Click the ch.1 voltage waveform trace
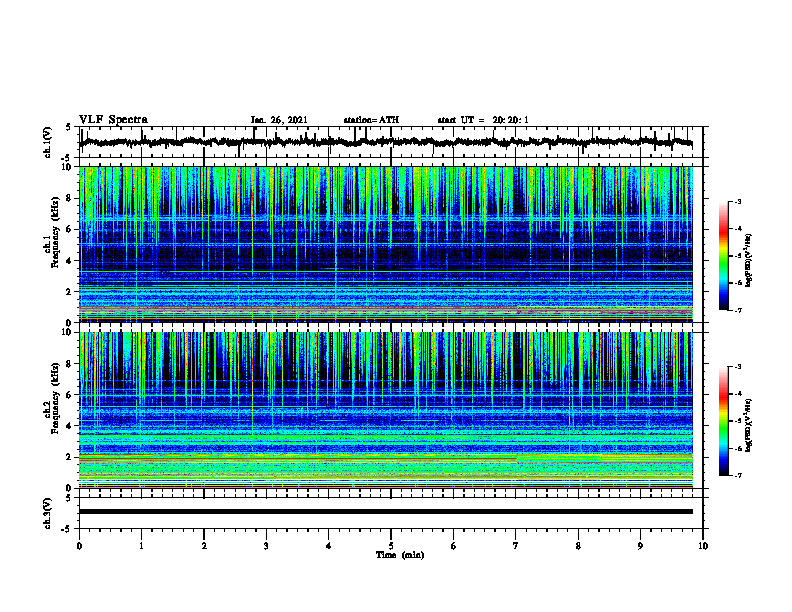This screenshot has width=792, height=612. click(386, 142)
